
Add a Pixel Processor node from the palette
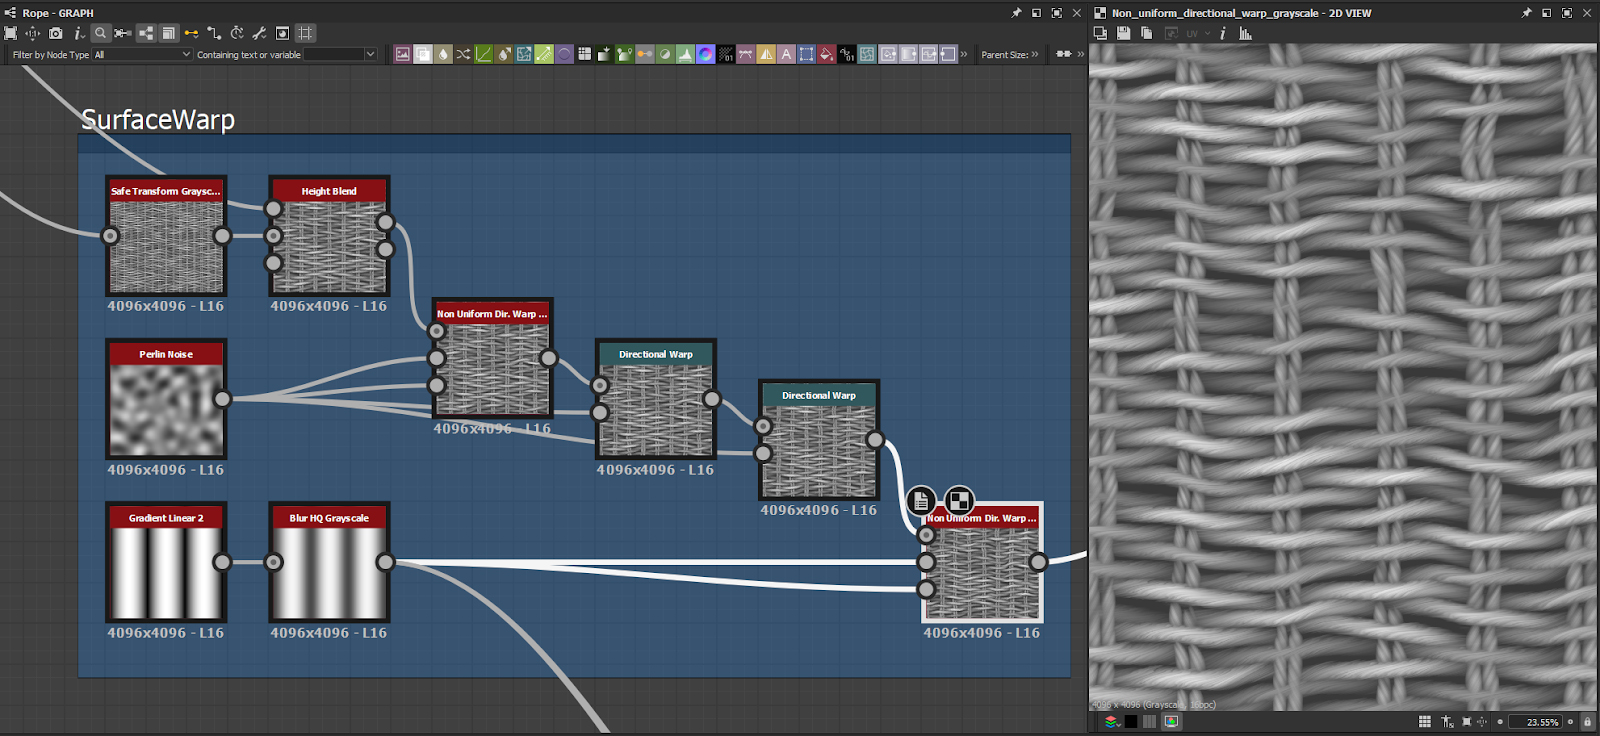pyautogui.click(x=726, y=54)
